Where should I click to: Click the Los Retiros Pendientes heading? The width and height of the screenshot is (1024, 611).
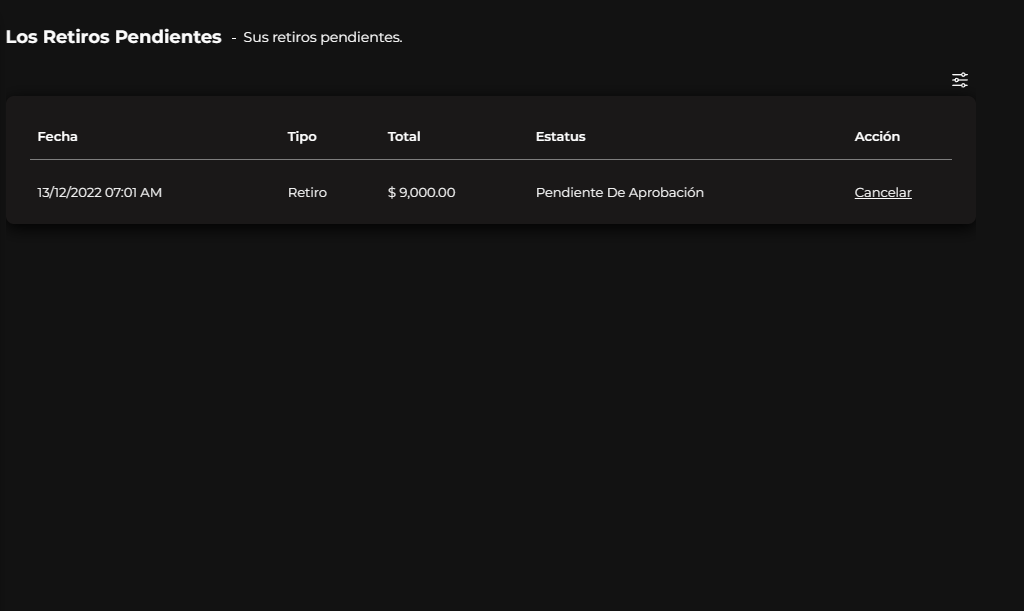pos(113,37)
